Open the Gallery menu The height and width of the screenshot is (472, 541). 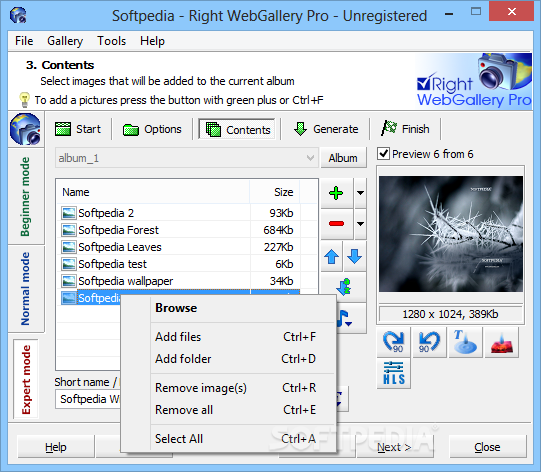click(65, 41)
